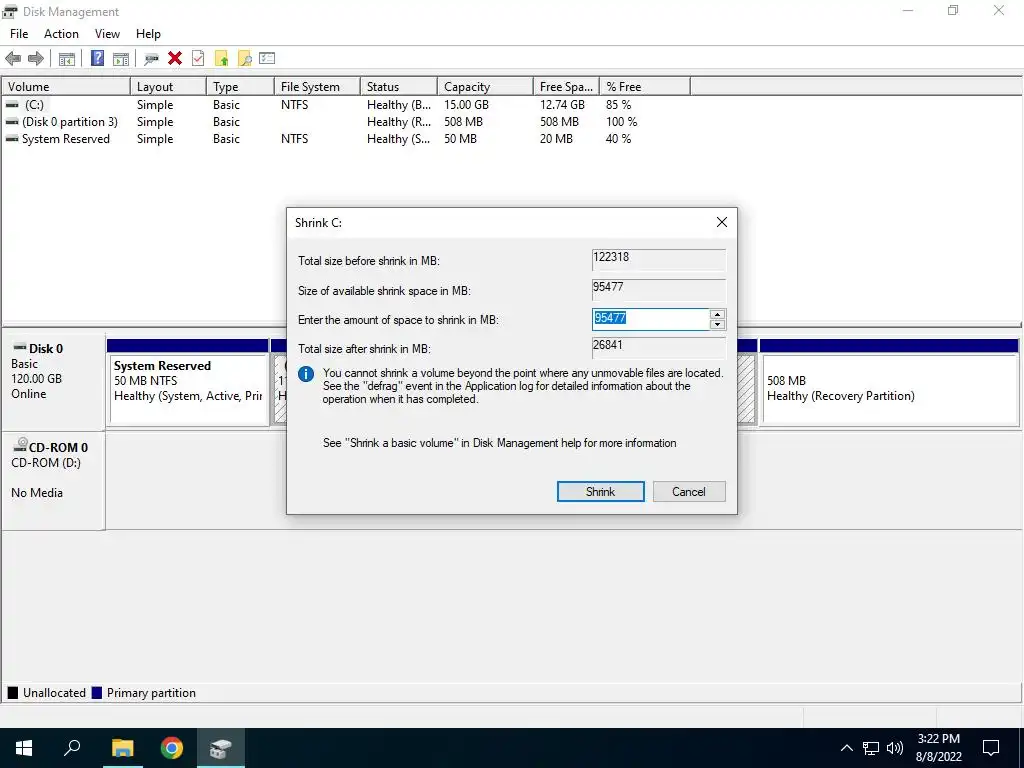
Task: Sort by the Status column header
Action: (398, 86)
